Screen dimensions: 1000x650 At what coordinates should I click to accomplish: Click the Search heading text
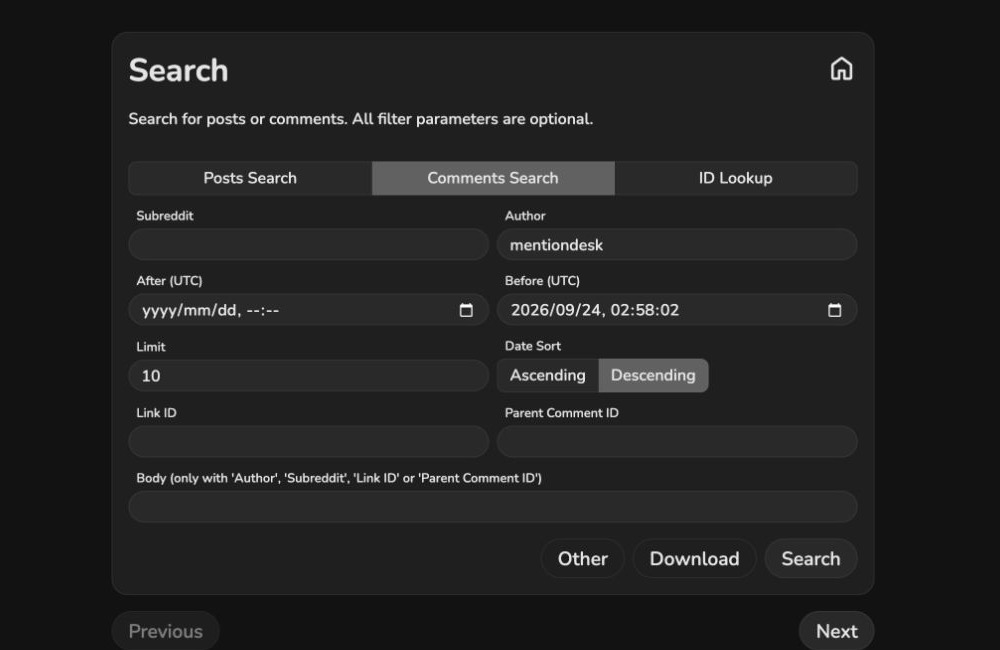point(179,70)
